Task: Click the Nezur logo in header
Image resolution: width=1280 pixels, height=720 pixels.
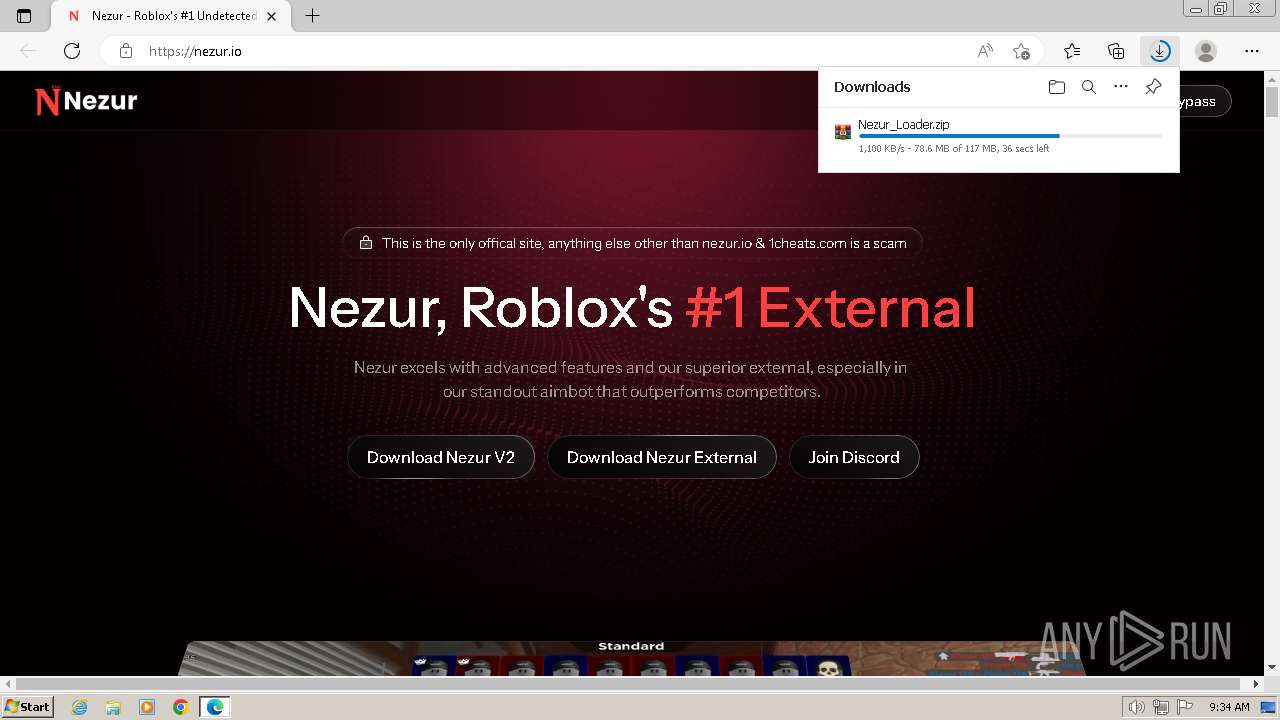Action: click(x=86, y=101)
